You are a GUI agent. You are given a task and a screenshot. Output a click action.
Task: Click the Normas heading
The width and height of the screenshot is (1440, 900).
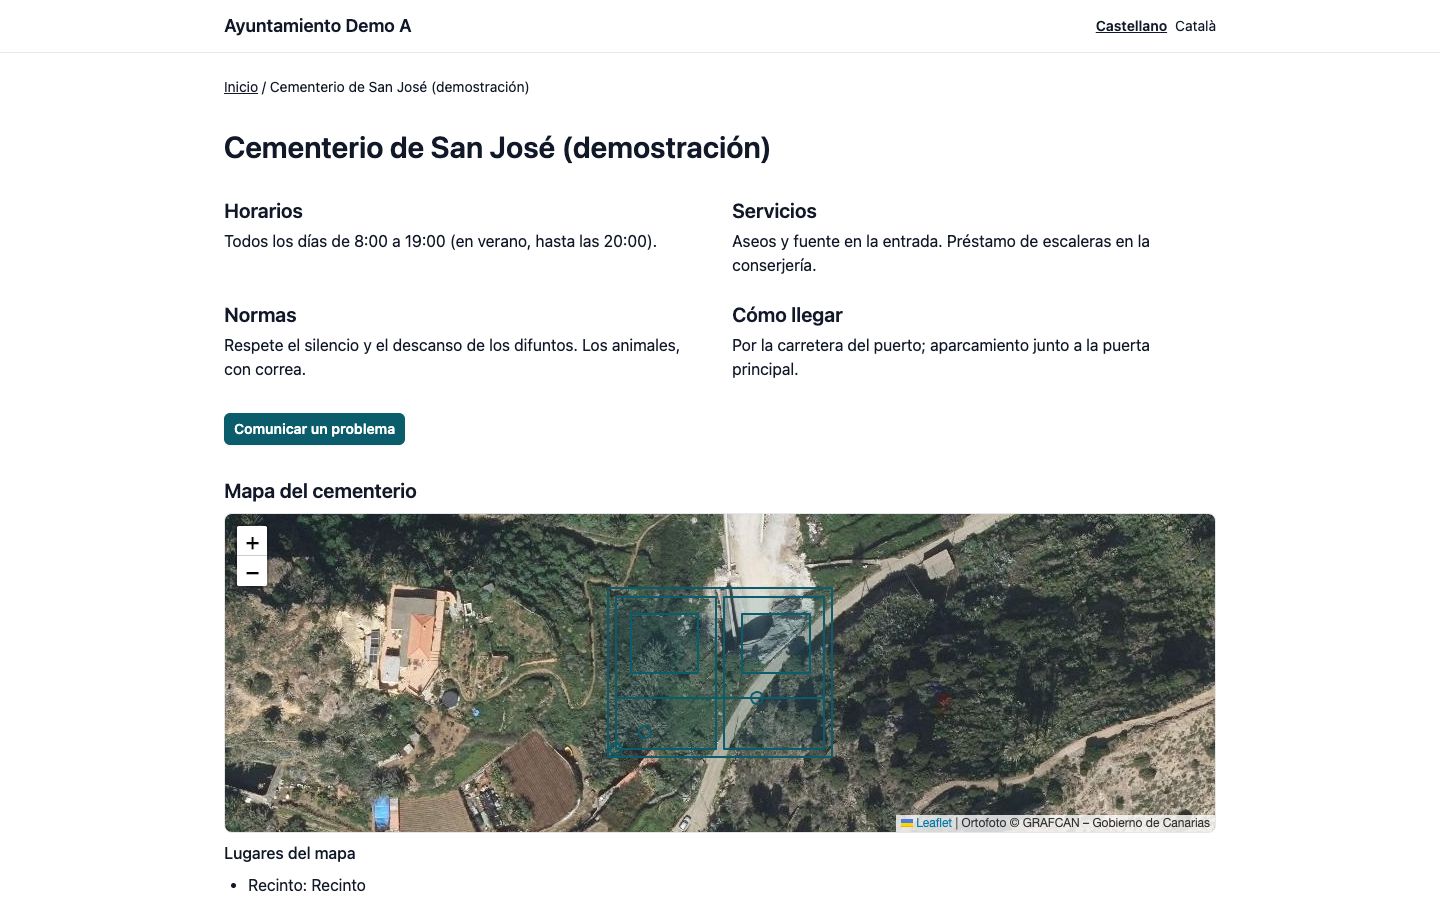(260, 315)
